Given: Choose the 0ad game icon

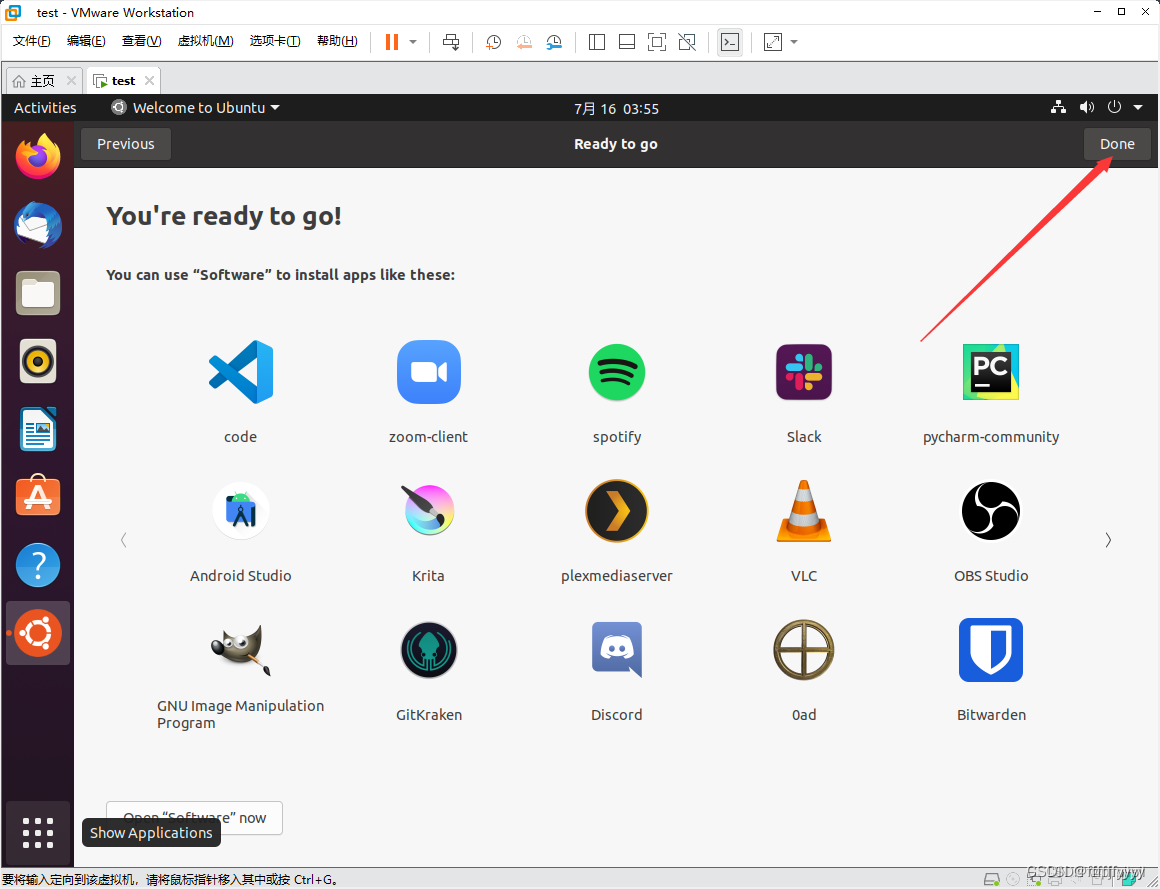Looking at the screenshot, I should click(x=803, y=649).
